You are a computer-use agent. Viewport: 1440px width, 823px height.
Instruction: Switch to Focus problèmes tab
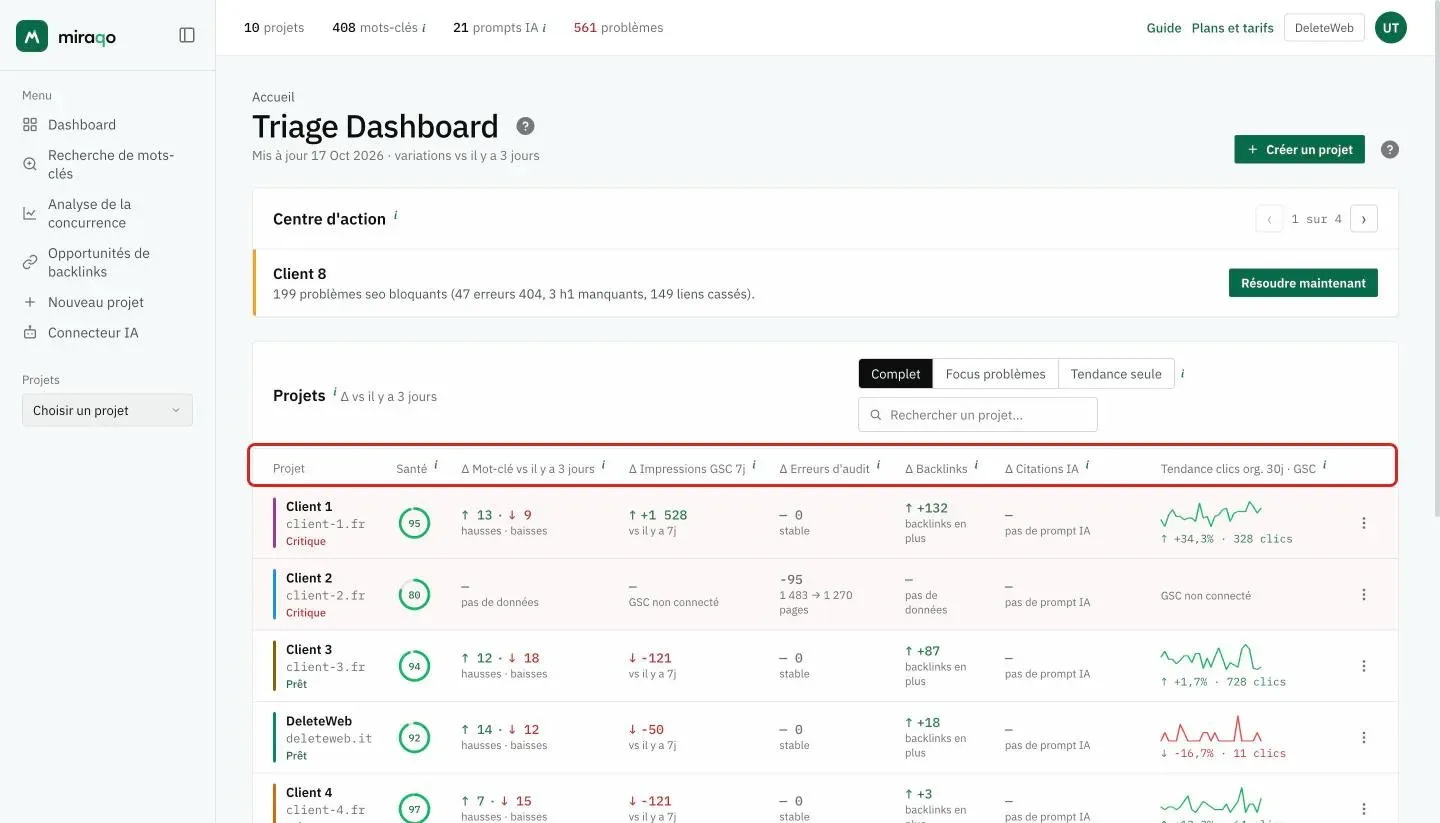coord(995,374)
